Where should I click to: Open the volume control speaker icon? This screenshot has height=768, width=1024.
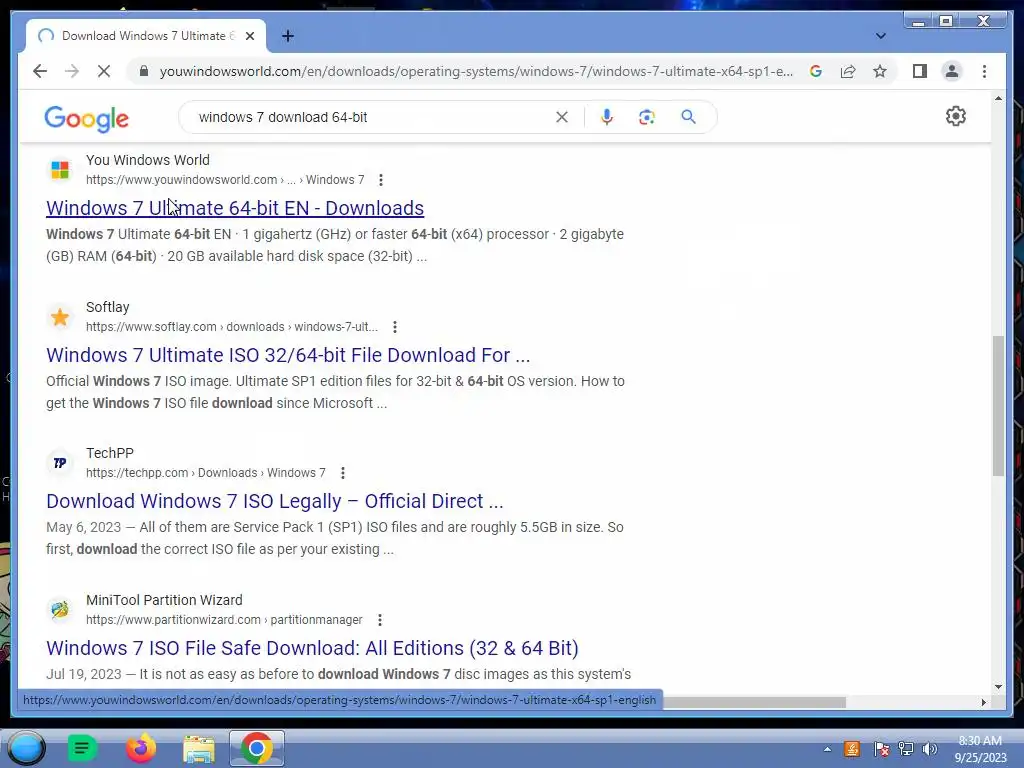tap(930, 749)
